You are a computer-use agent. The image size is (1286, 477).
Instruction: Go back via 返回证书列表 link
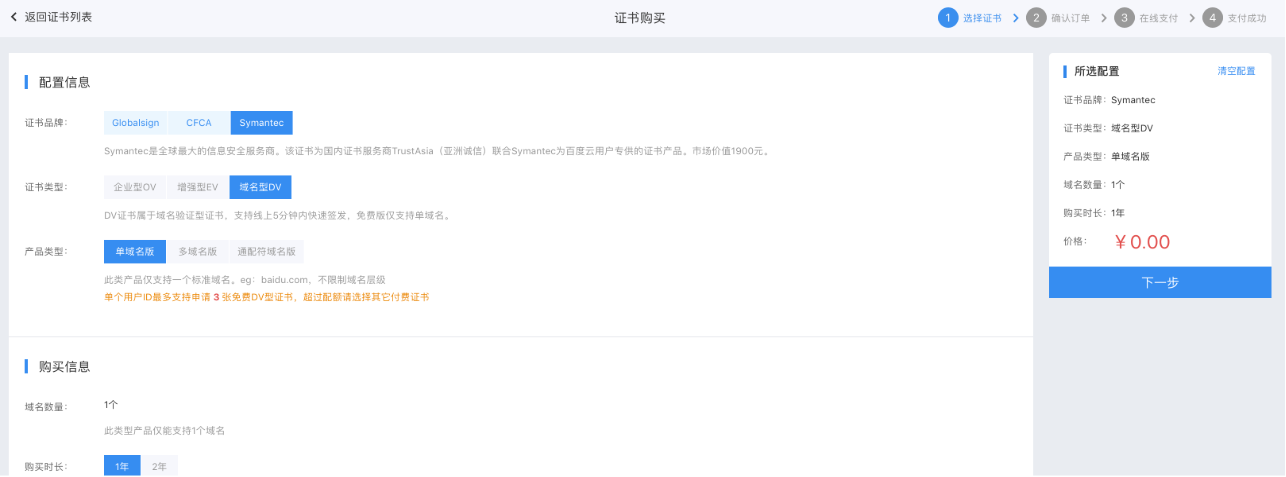pyautogui.click(x=58, y=17)
